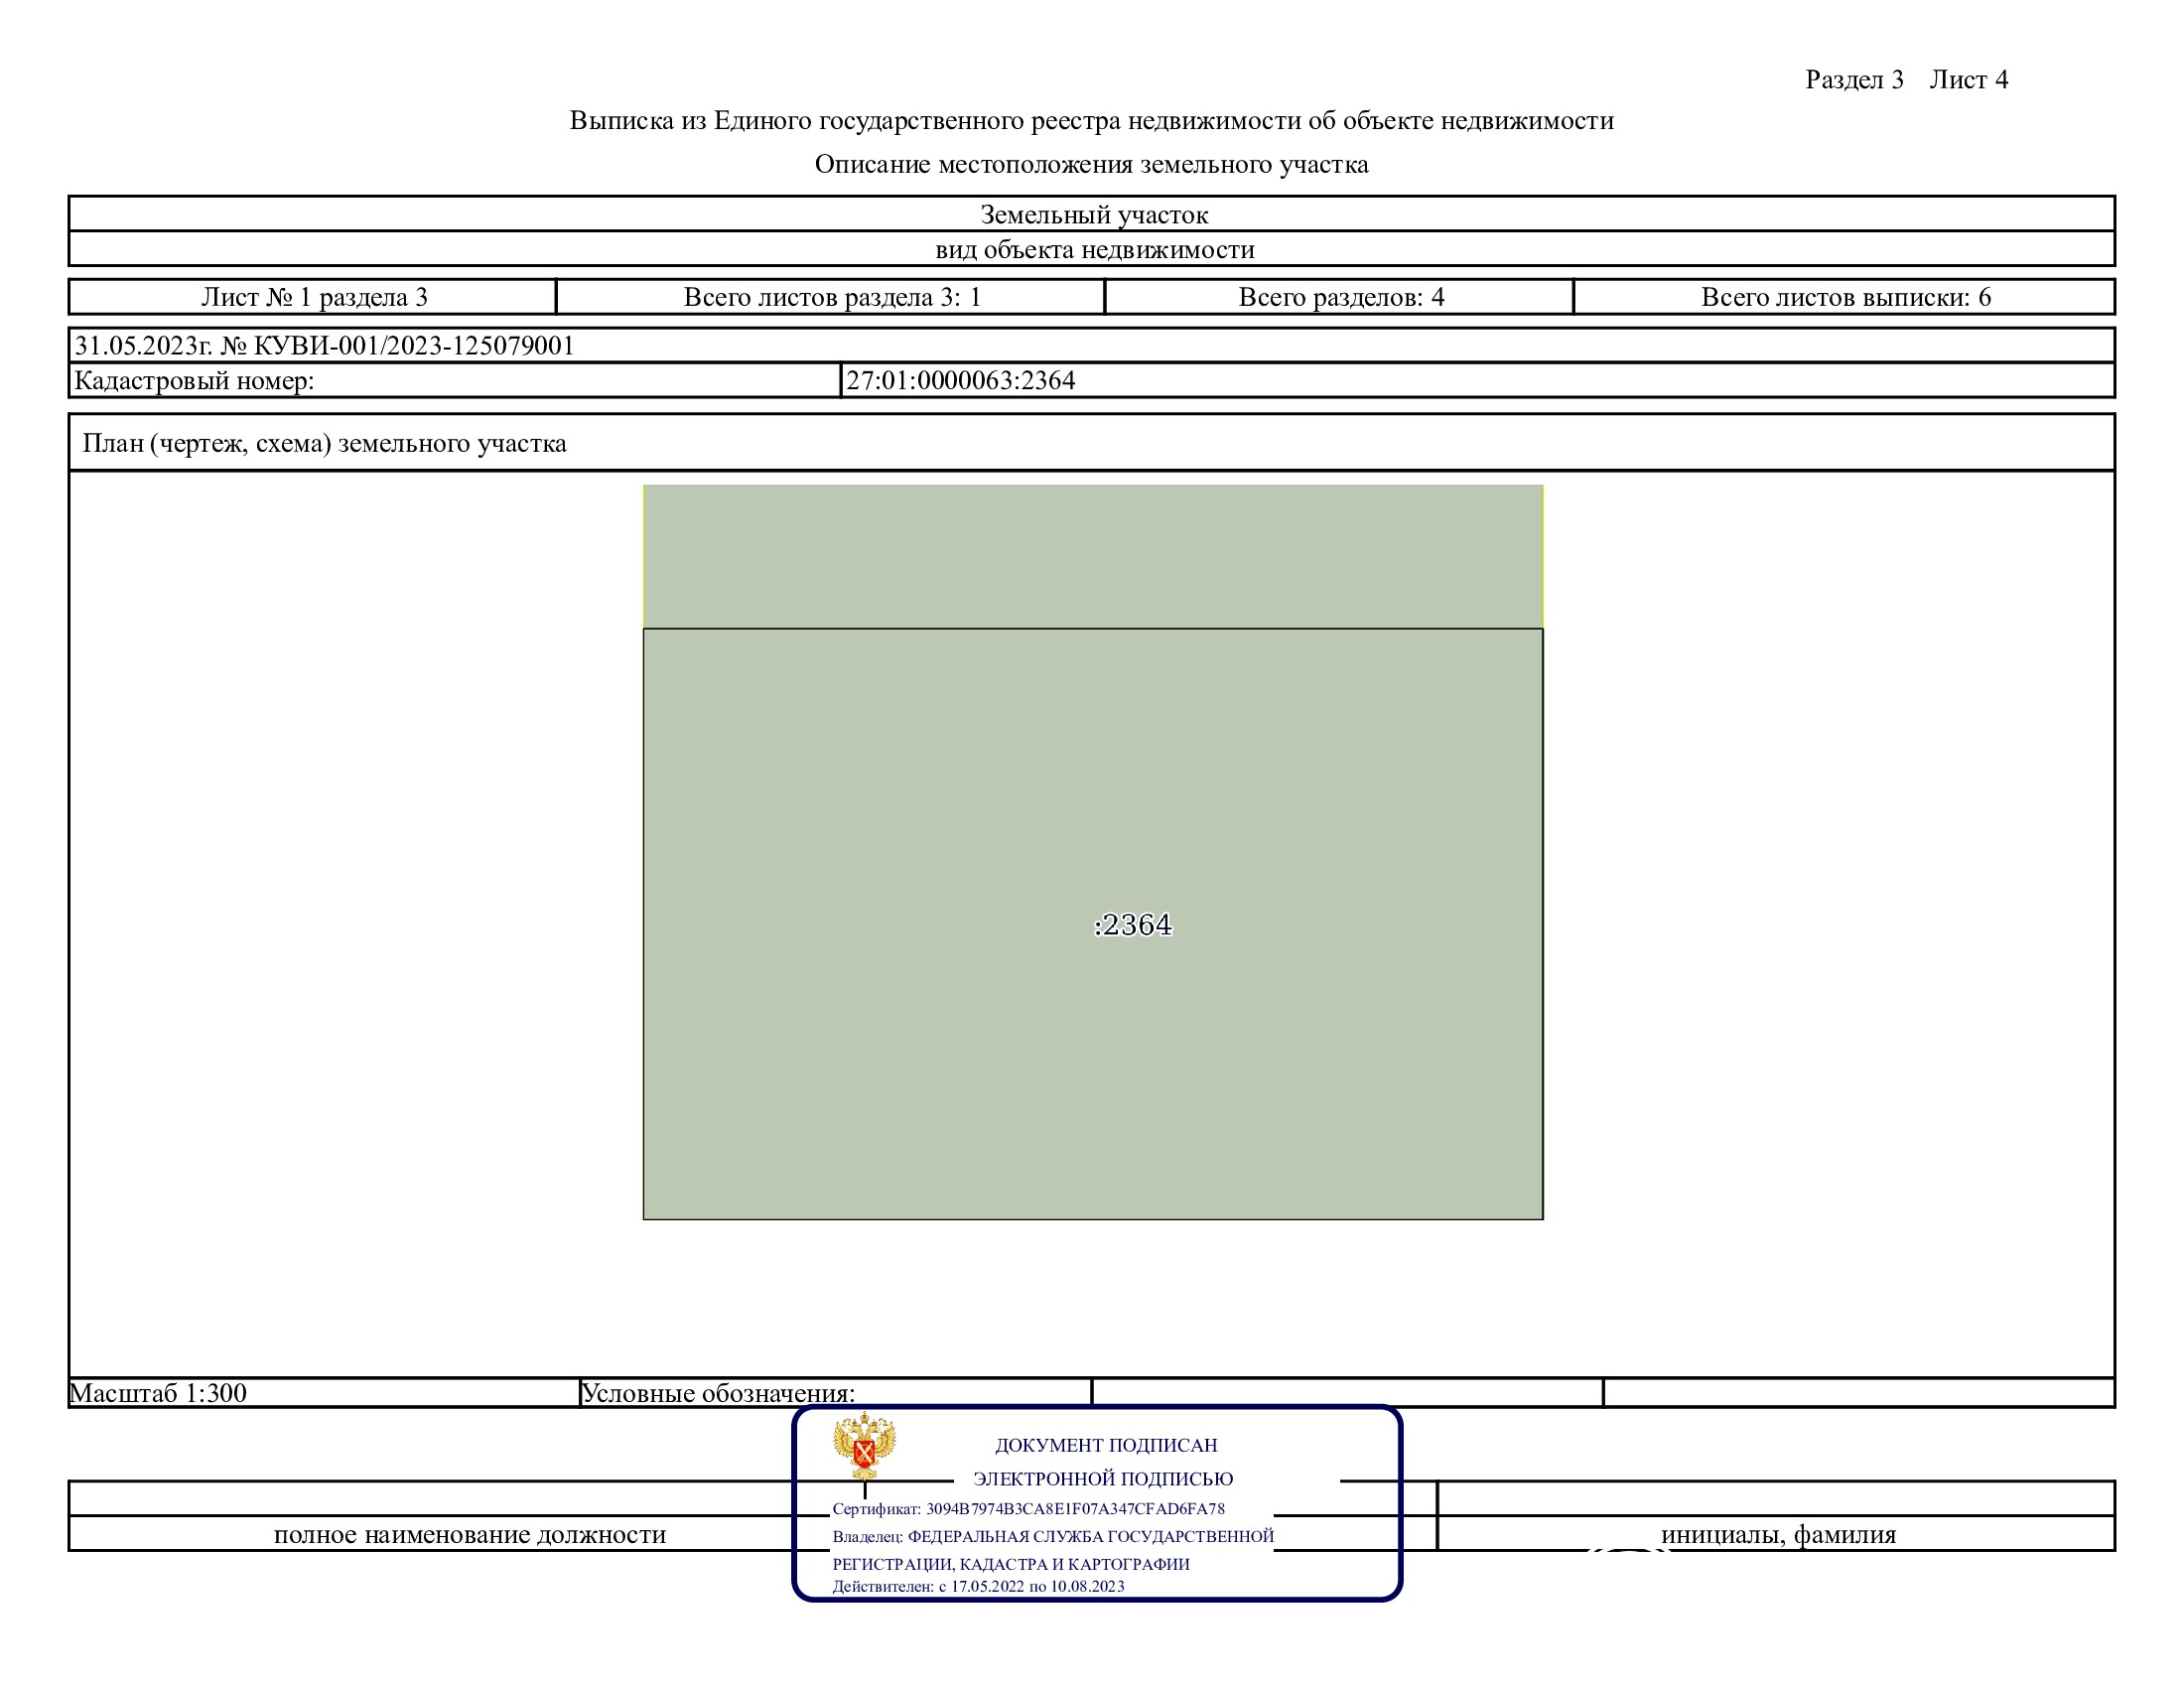The image size is (2184, 1688).
Task: Click 'РЕГИСТРАЦИИ, КАДАСТРА И КАРТОГРАФИИ' line
Action: (1011, 1565)
